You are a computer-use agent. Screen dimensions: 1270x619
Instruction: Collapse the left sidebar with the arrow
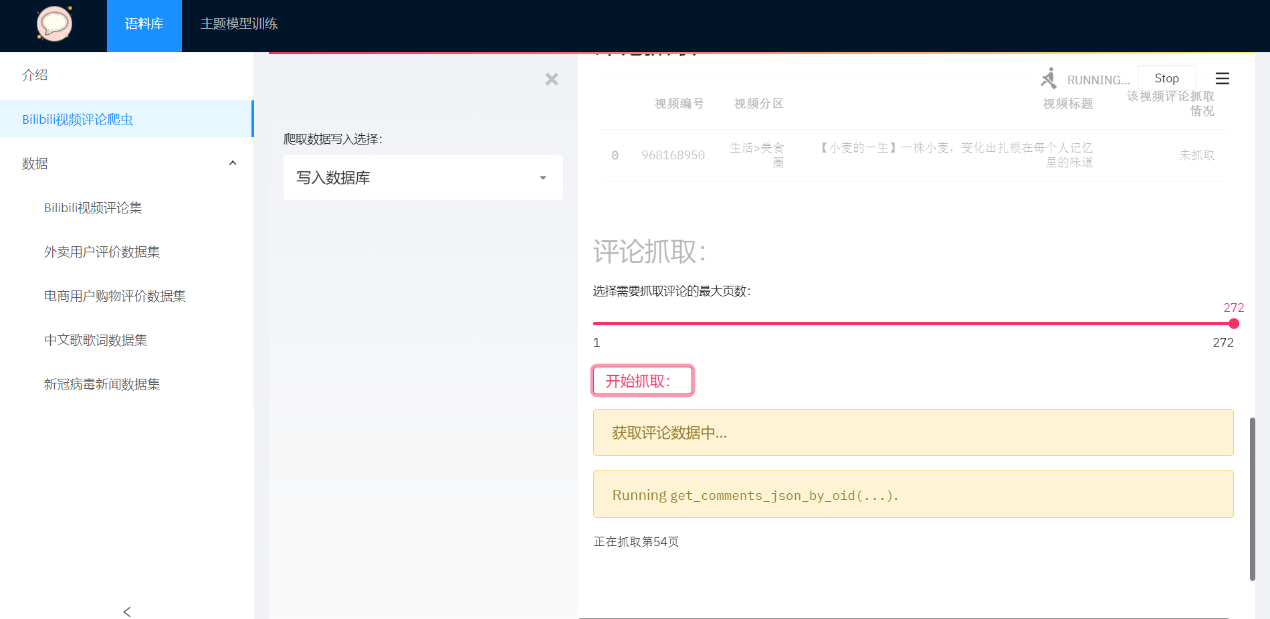point(126,611)
